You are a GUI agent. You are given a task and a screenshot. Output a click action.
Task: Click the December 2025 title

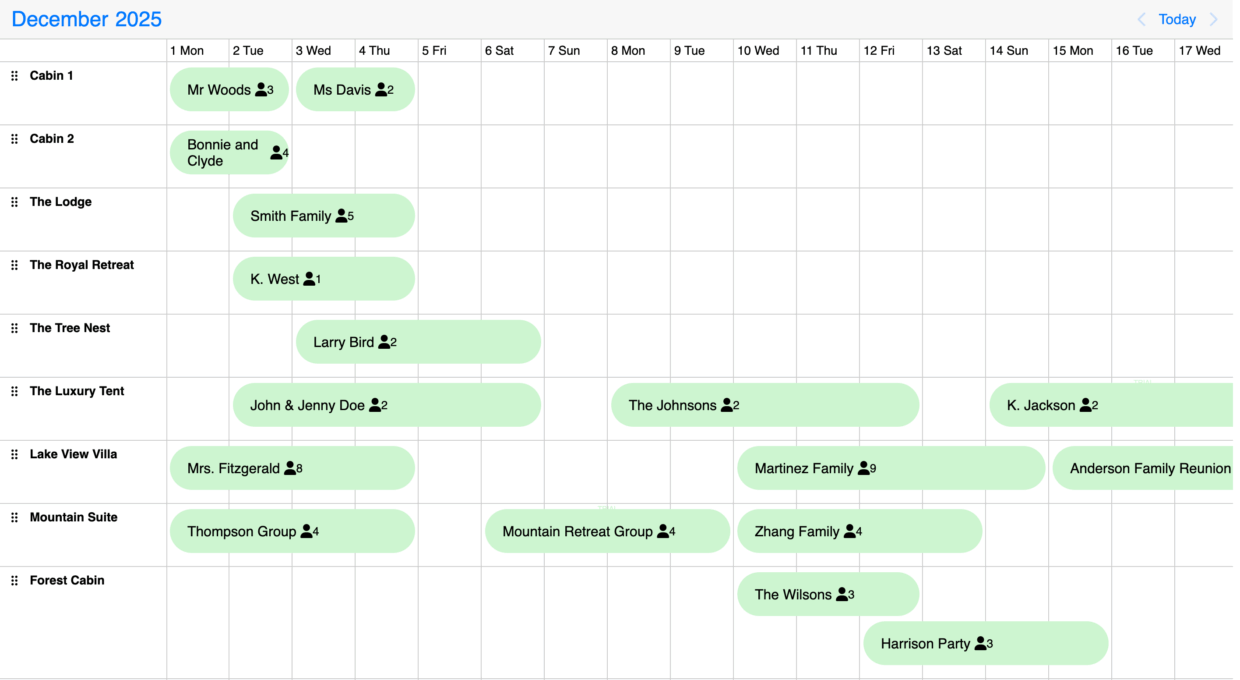(87, 20)
